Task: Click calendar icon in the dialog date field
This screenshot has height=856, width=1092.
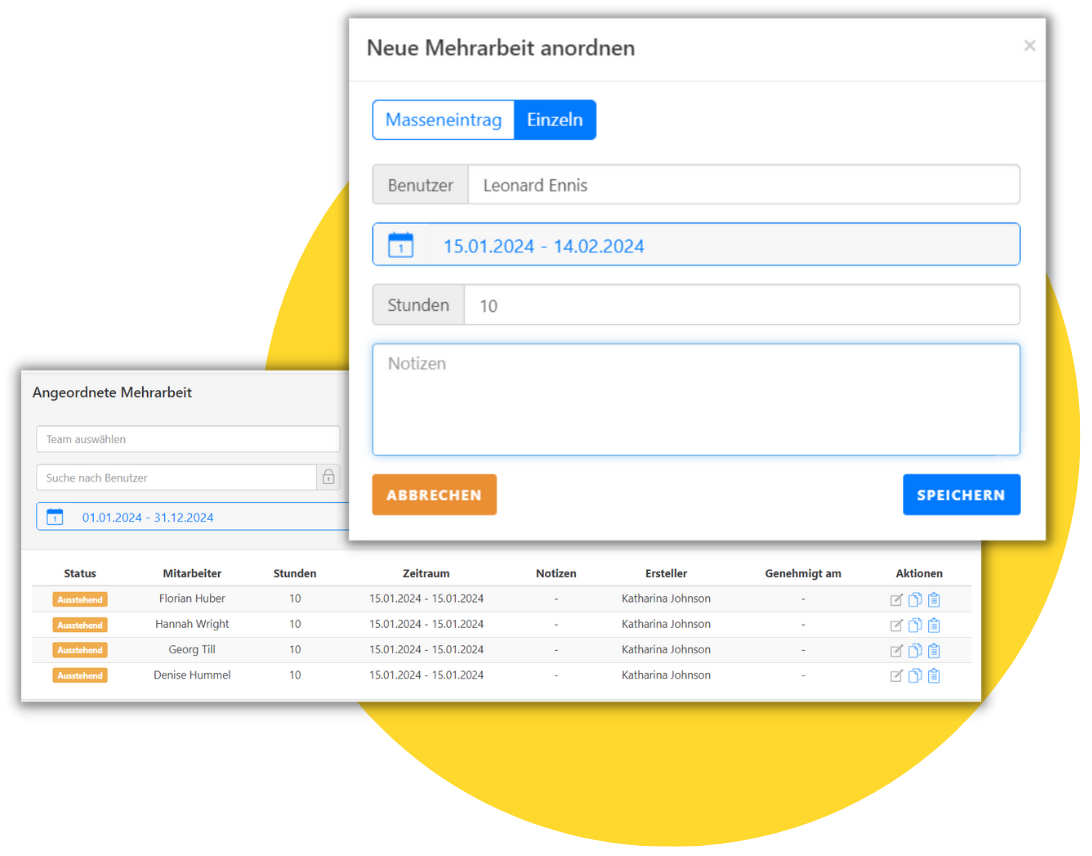Action: click(x=400, y=245)
